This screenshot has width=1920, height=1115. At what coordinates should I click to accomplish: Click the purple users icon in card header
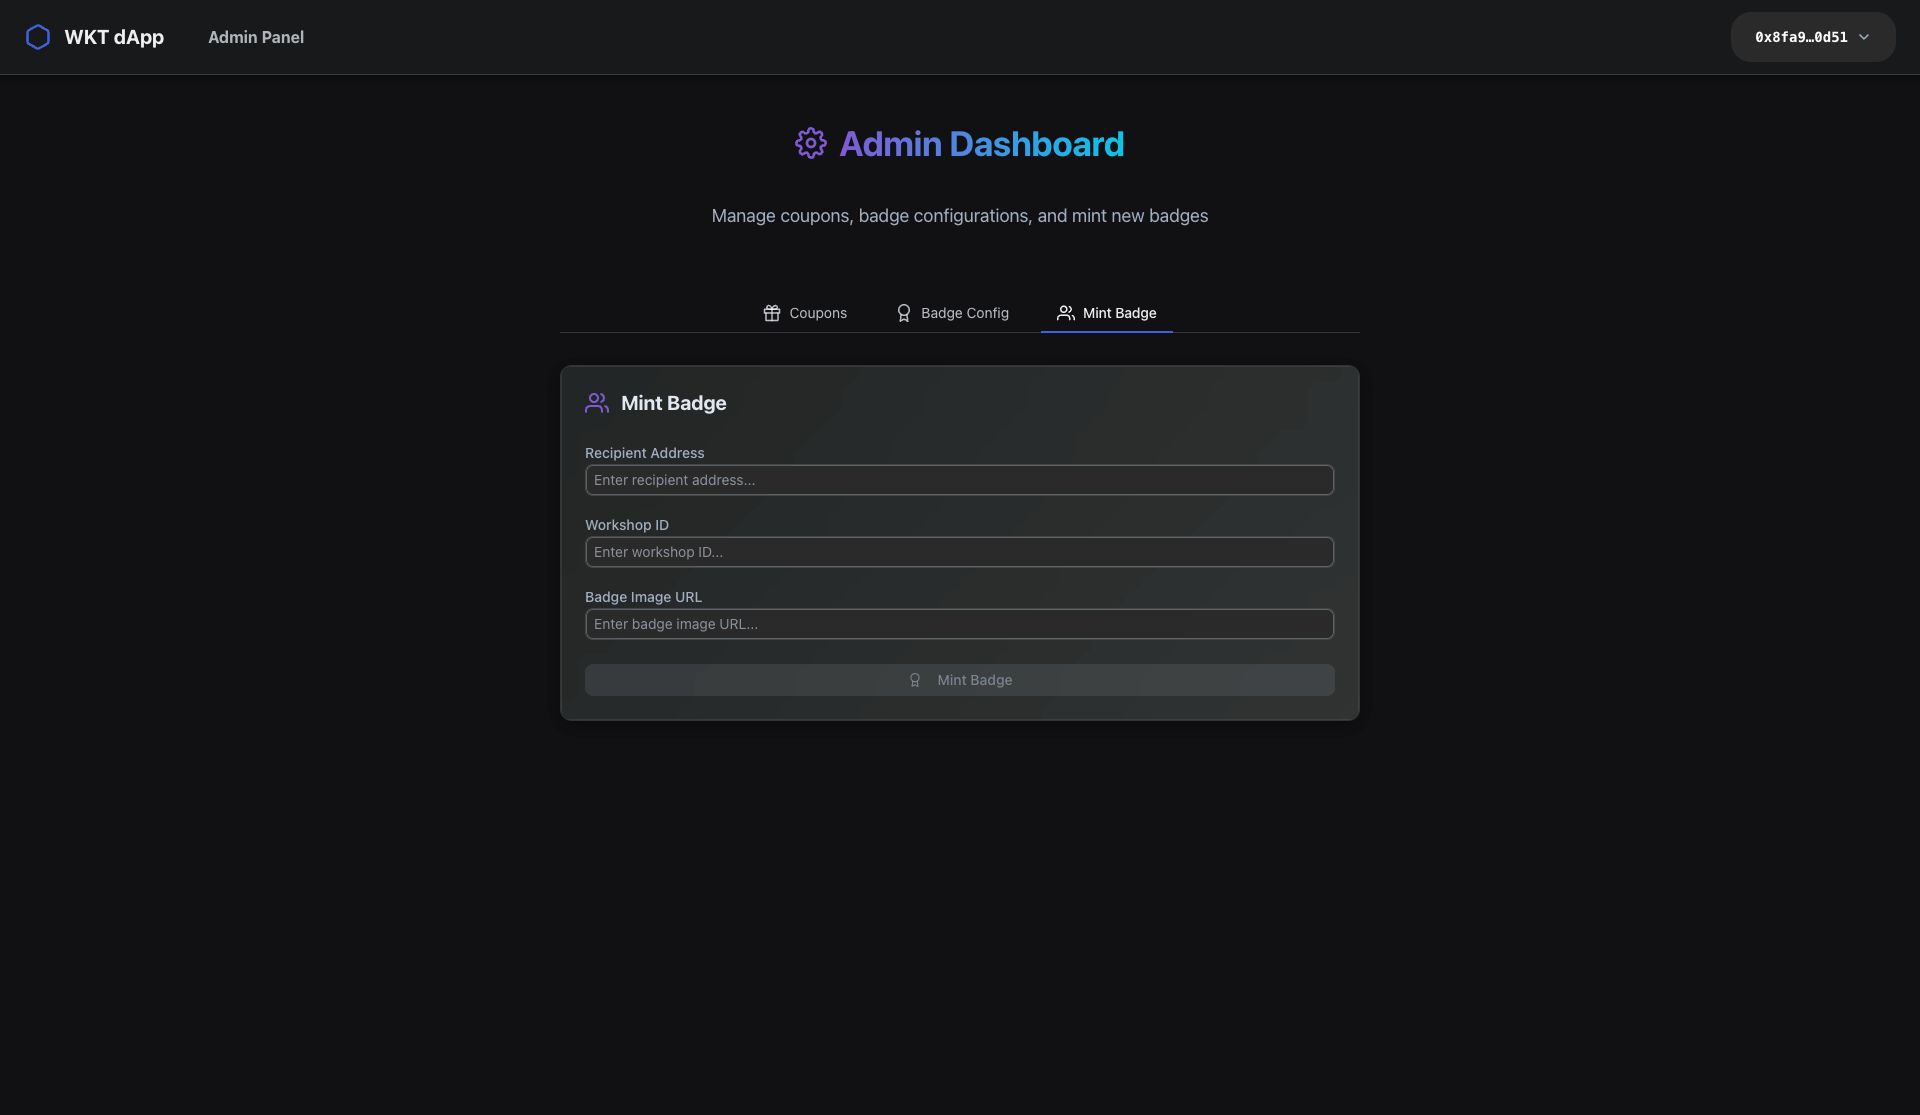pos(597,403)
